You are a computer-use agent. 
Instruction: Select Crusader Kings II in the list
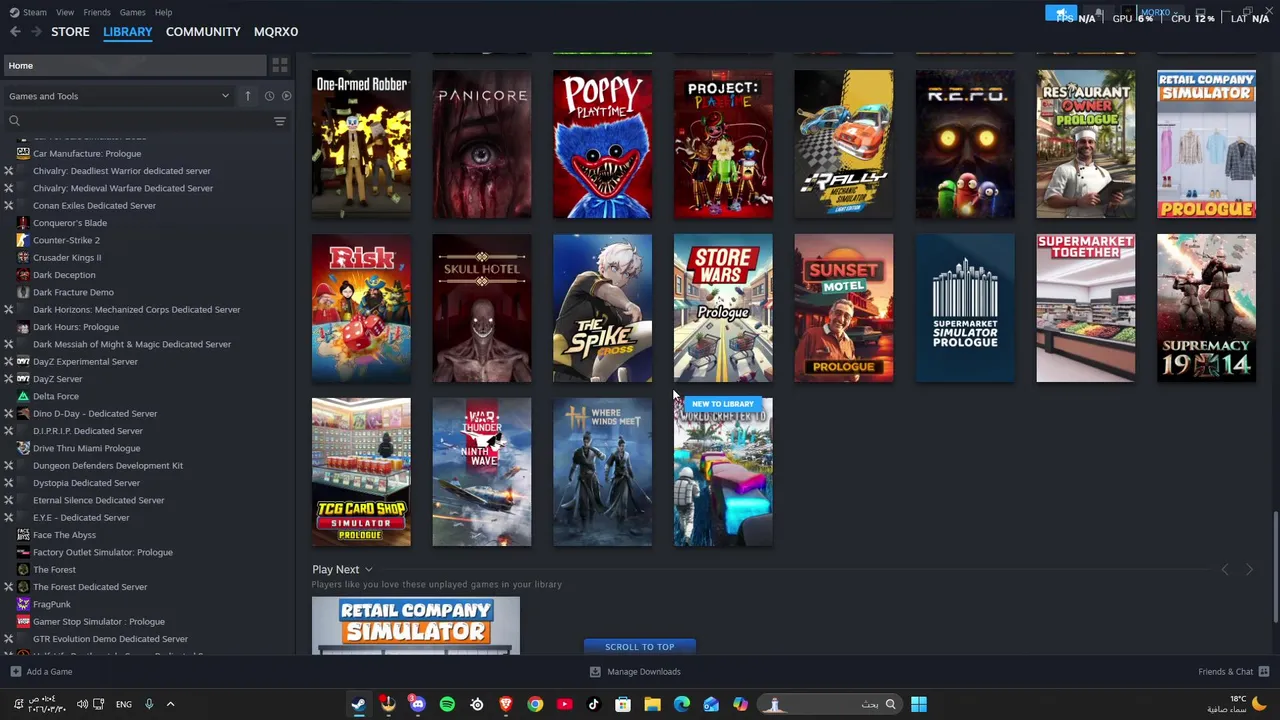(67, 257)
